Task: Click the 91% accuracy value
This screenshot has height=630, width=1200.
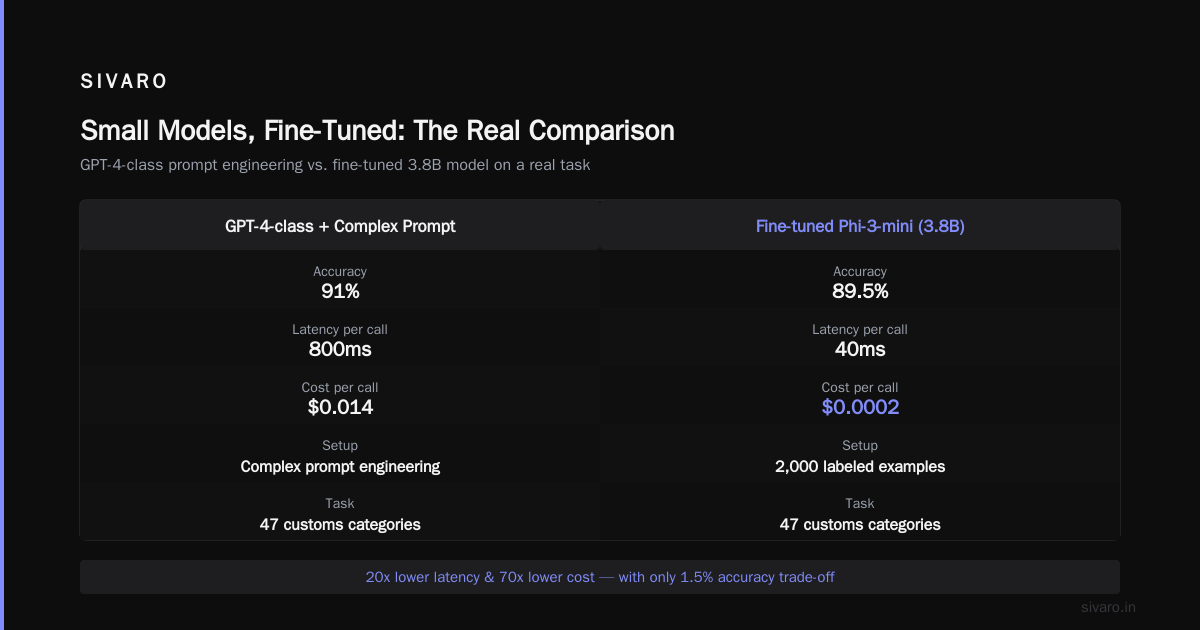Action: coord(340,292)
